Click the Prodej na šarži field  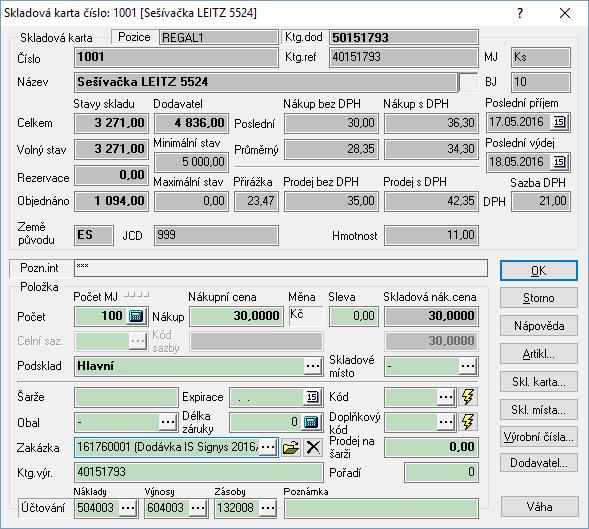pyautogui.click(x=431, y=447)
